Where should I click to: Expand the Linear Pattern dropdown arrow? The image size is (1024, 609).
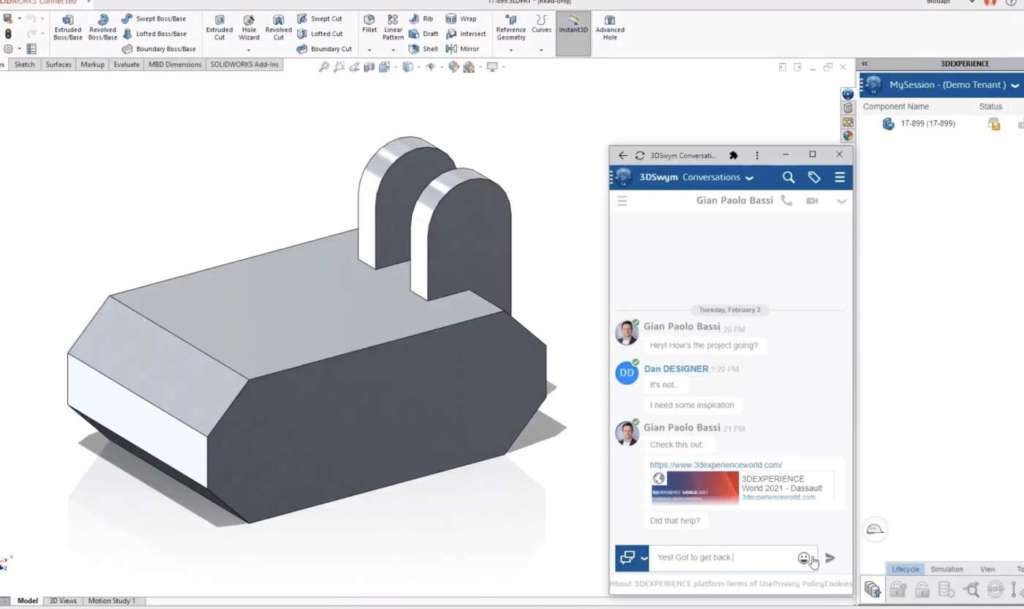coord(393,49)
